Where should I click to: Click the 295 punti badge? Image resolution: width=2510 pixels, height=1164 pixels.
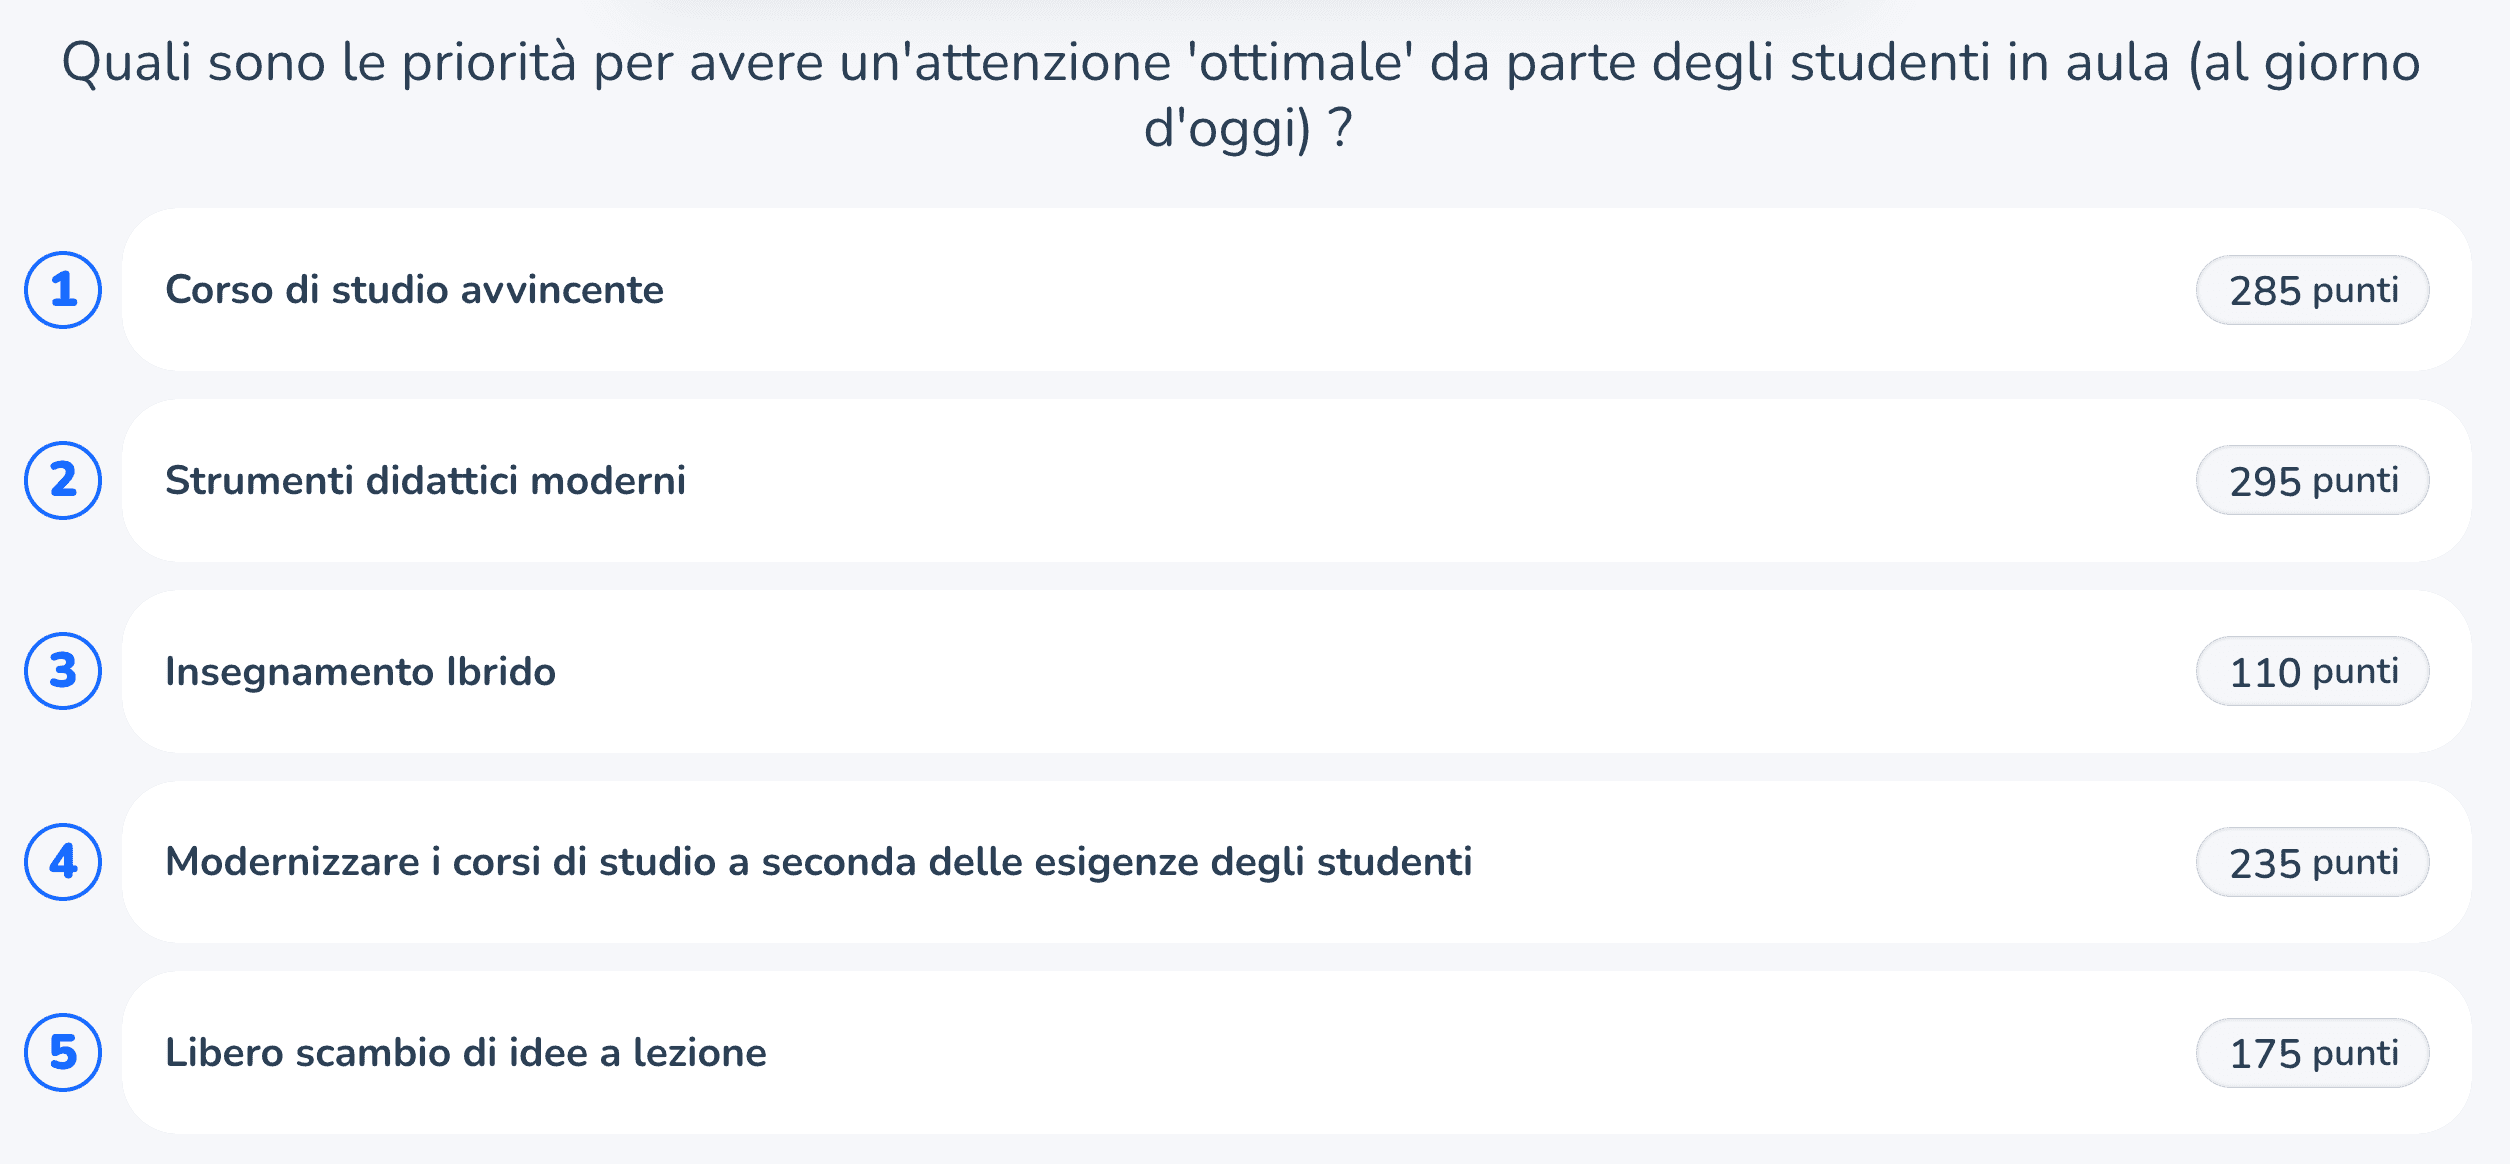tap(2312, 480)
